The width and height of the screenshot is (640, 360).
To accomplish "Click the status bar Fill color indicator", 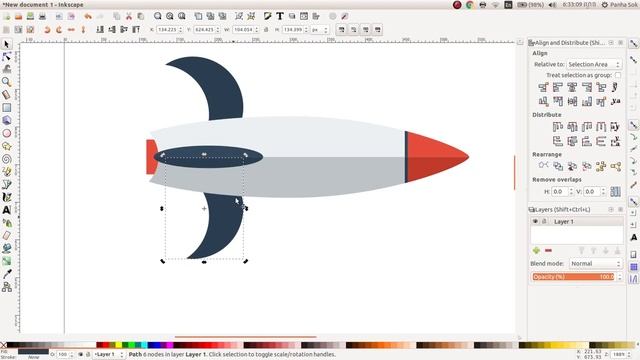I will [x=33, y=351].
